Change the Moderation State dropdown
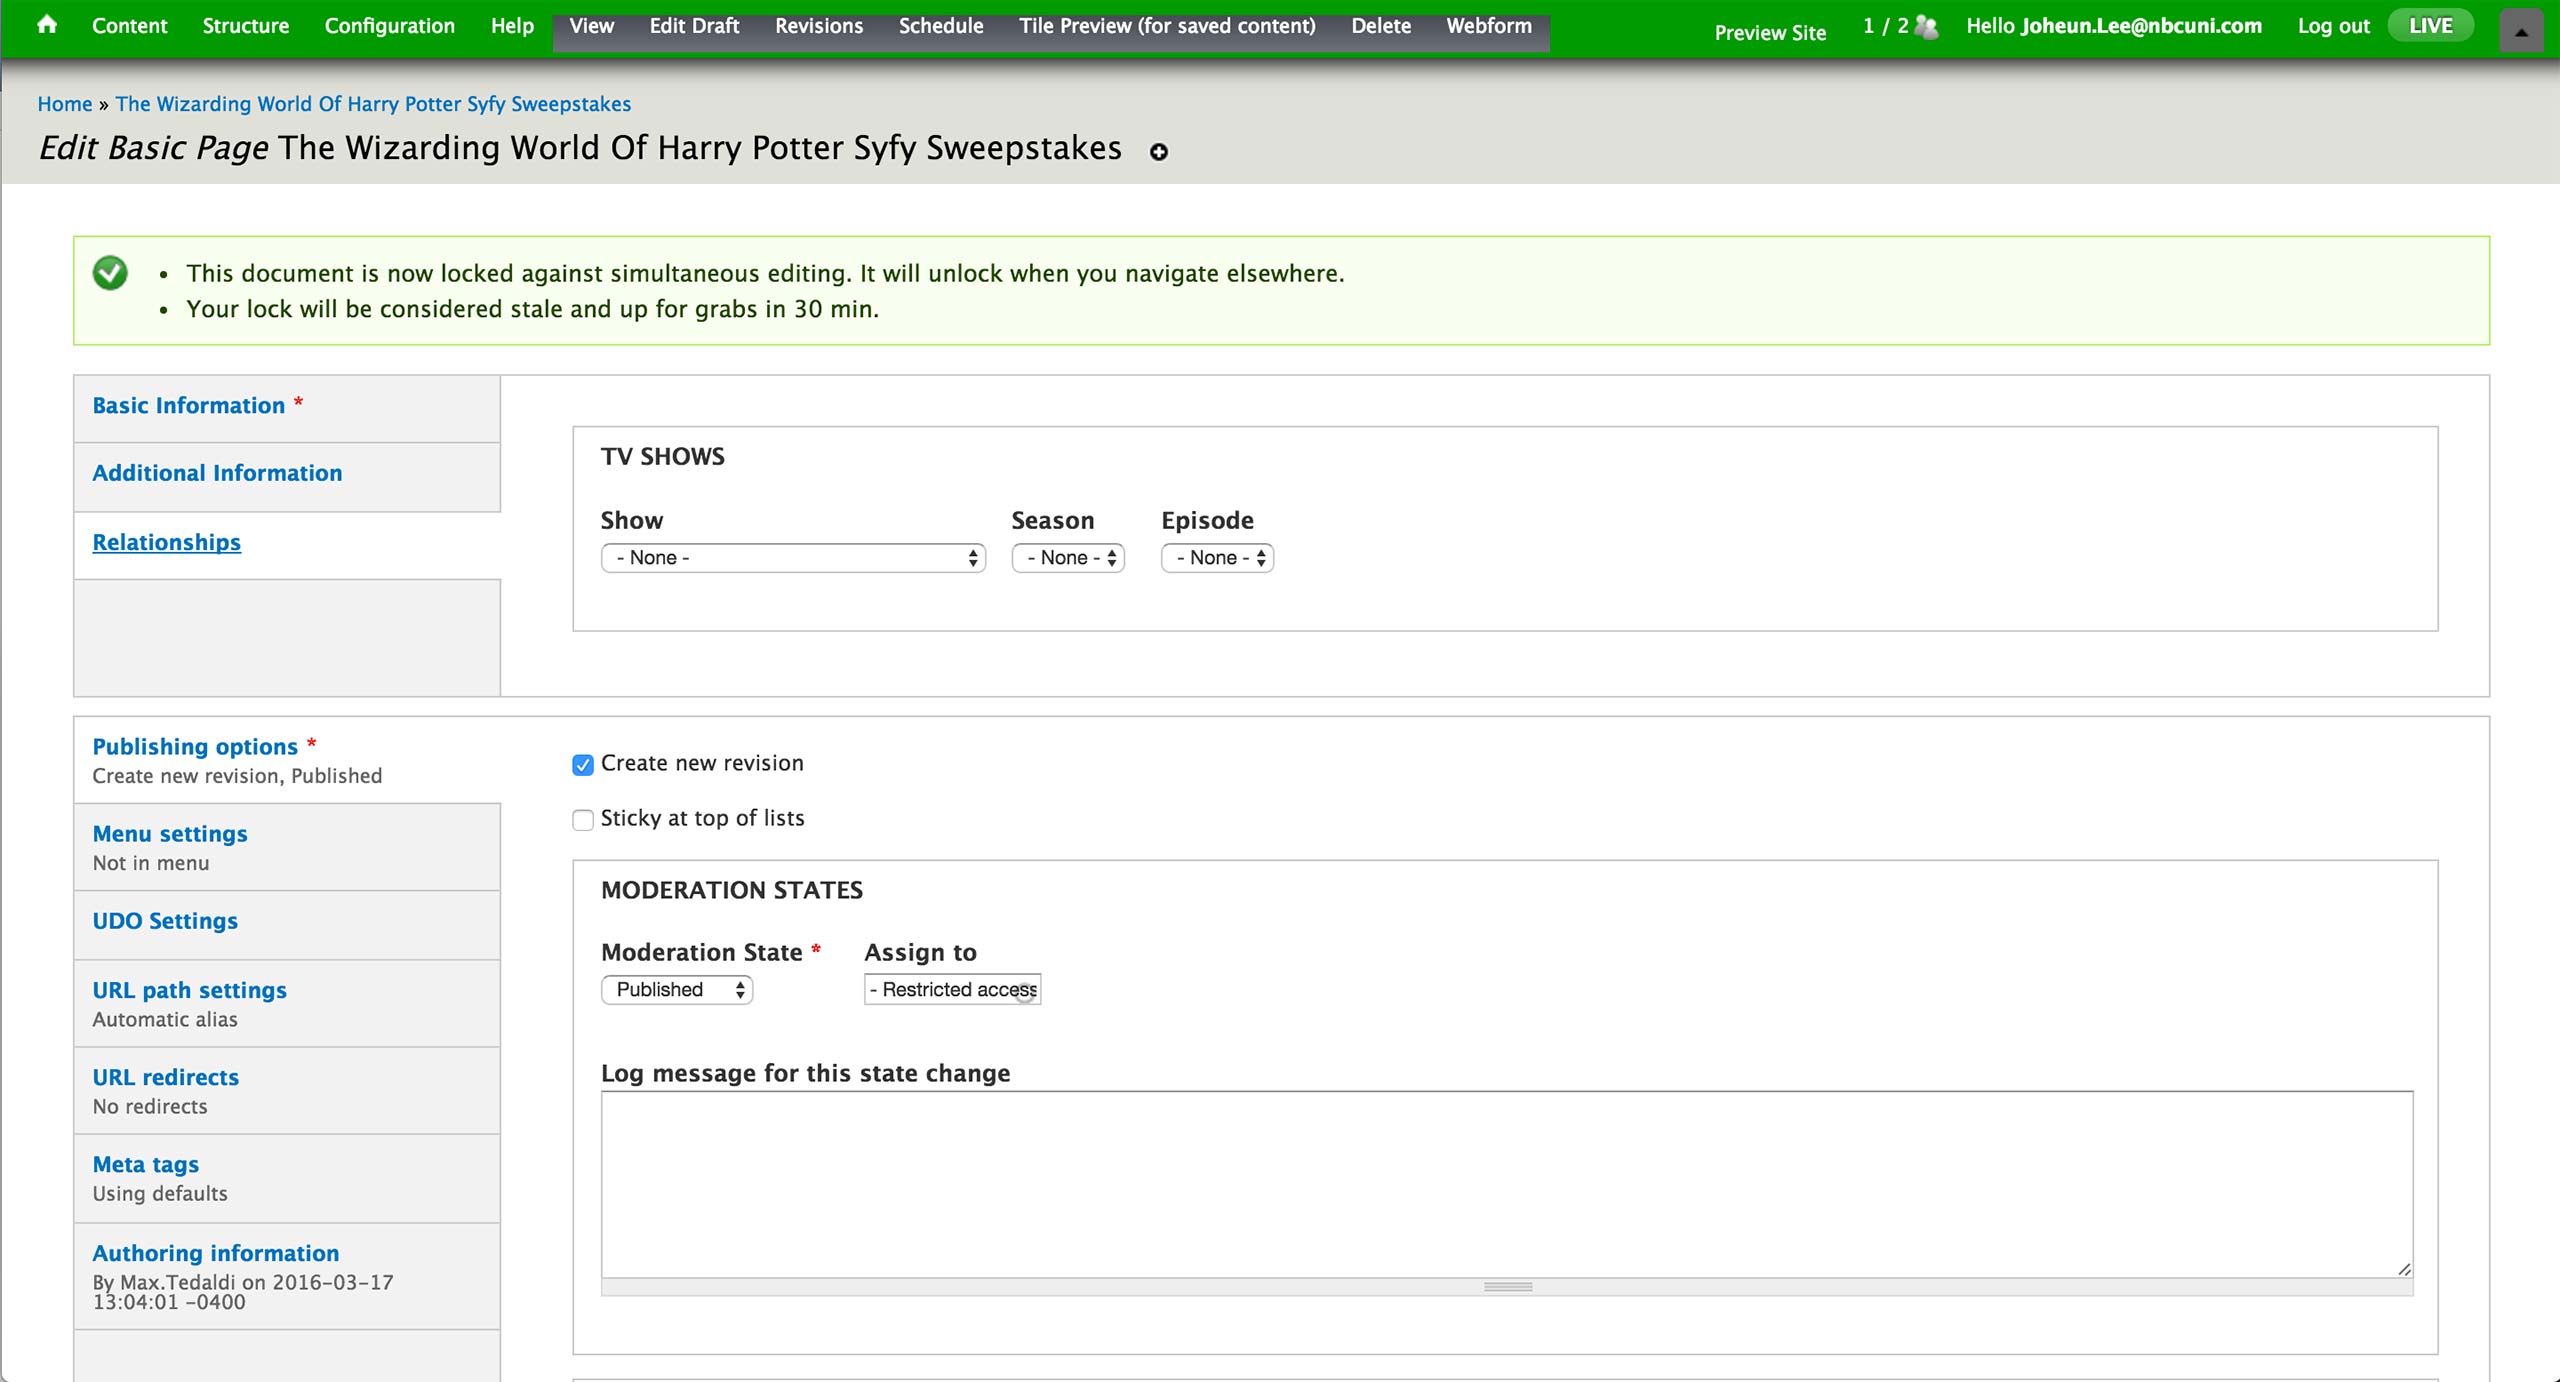The width and height of the screenshot is (2560, 1382). coord(677,990)
